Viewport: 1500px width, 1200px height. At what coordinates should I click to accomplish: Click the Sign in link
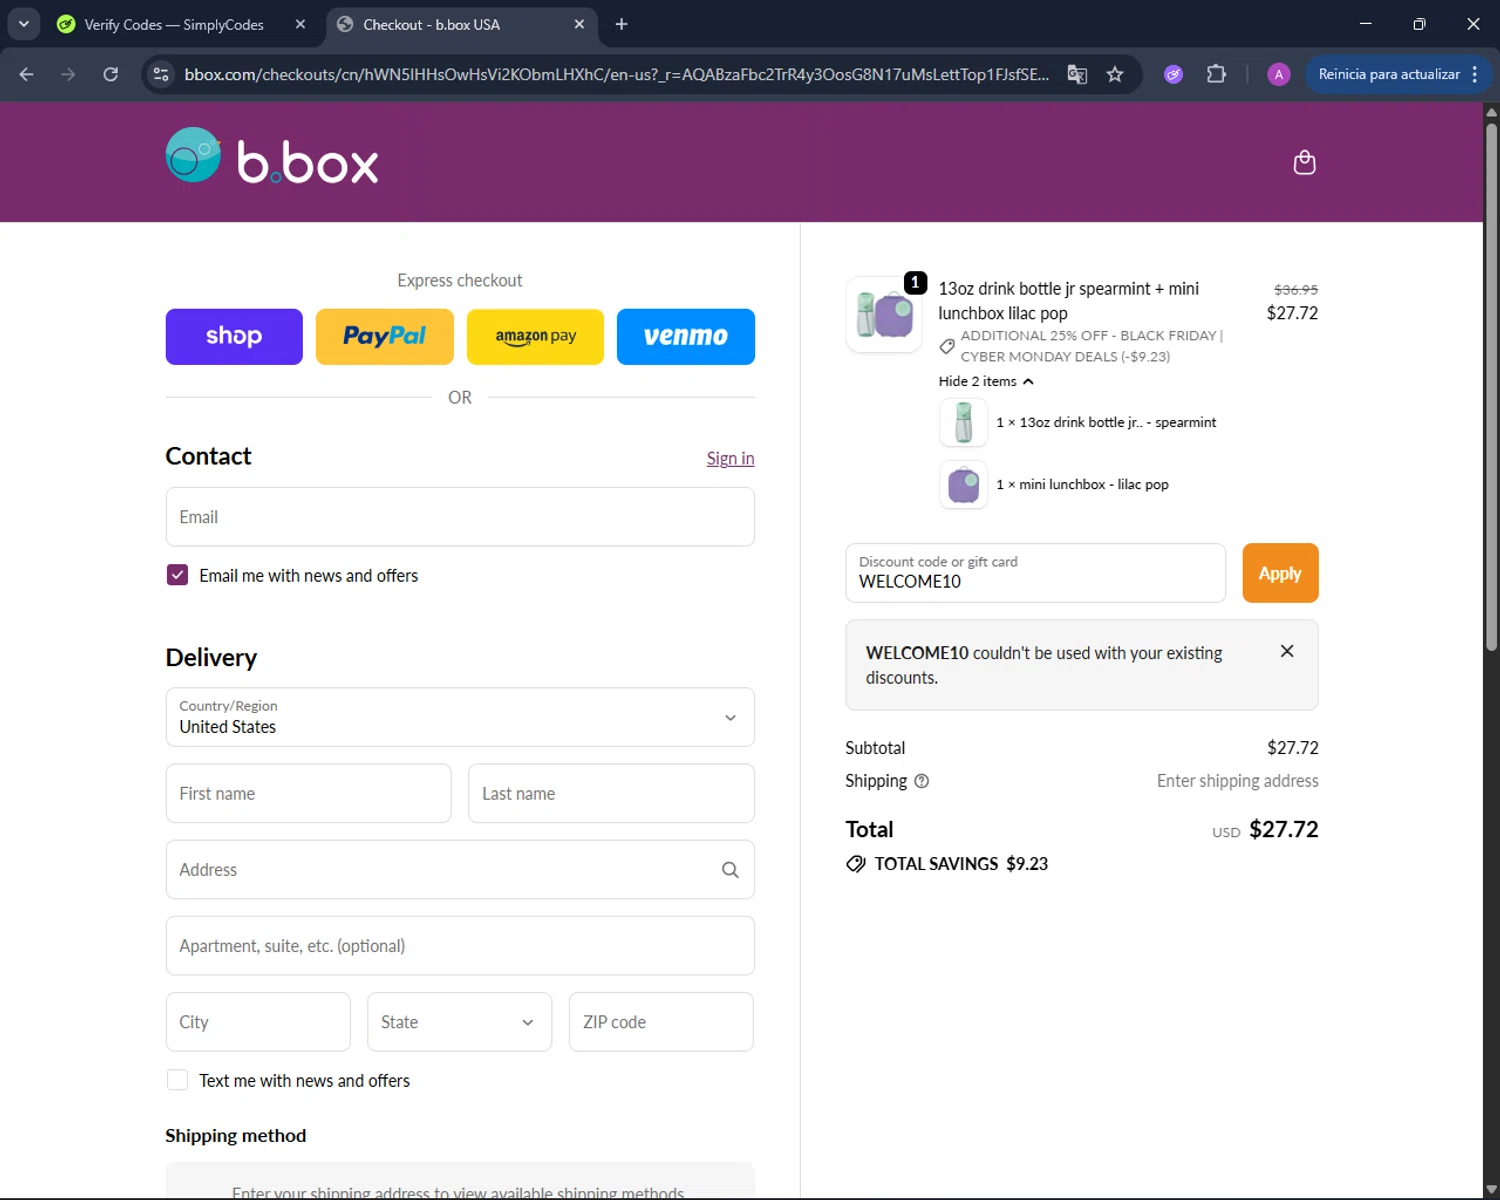point(730,458)
